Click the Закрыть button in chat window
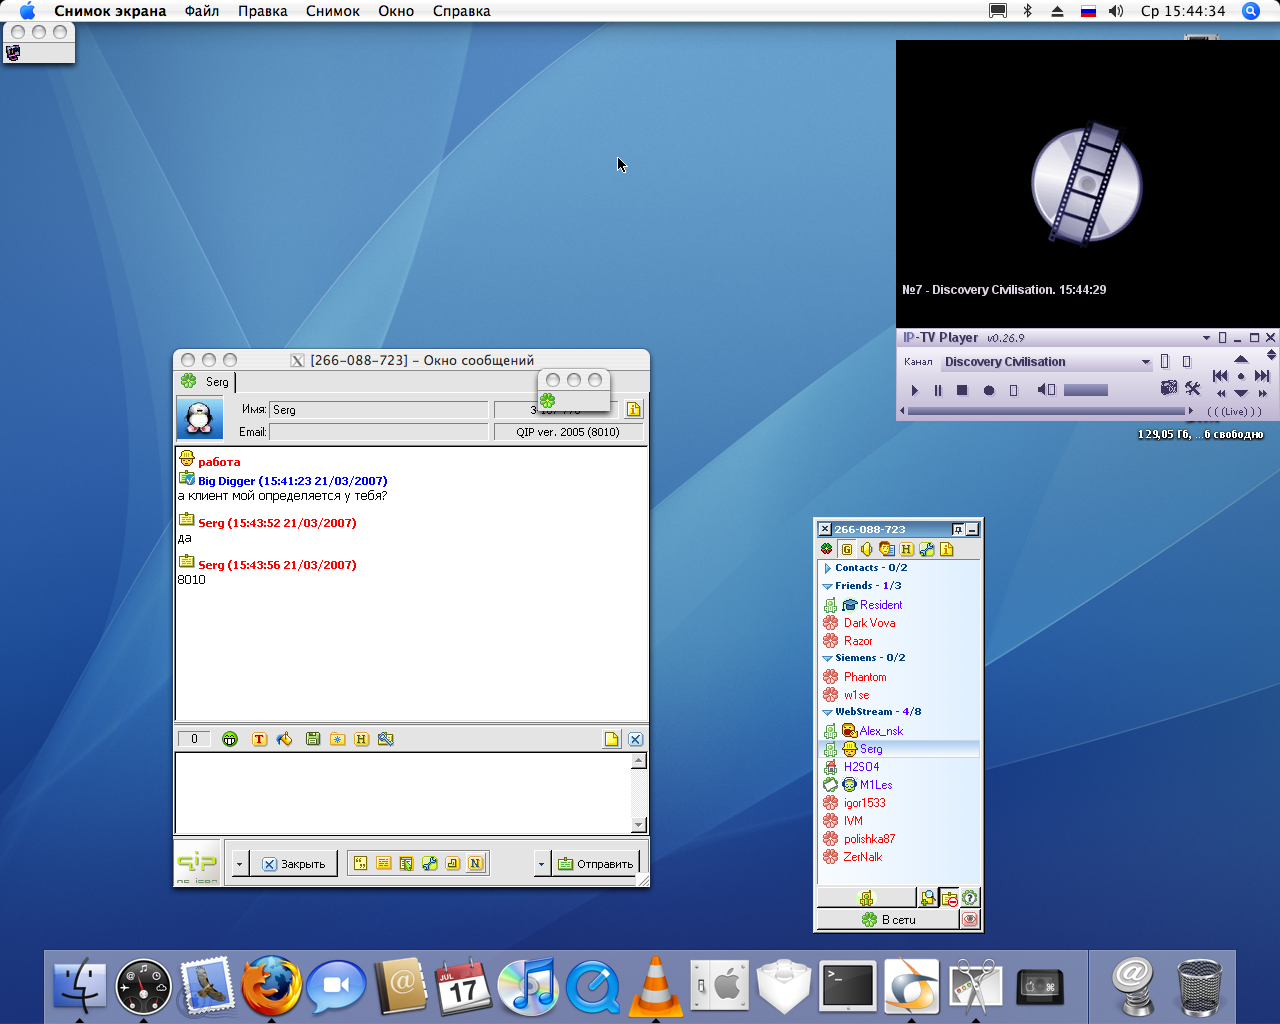 click(x=294, y=864)
